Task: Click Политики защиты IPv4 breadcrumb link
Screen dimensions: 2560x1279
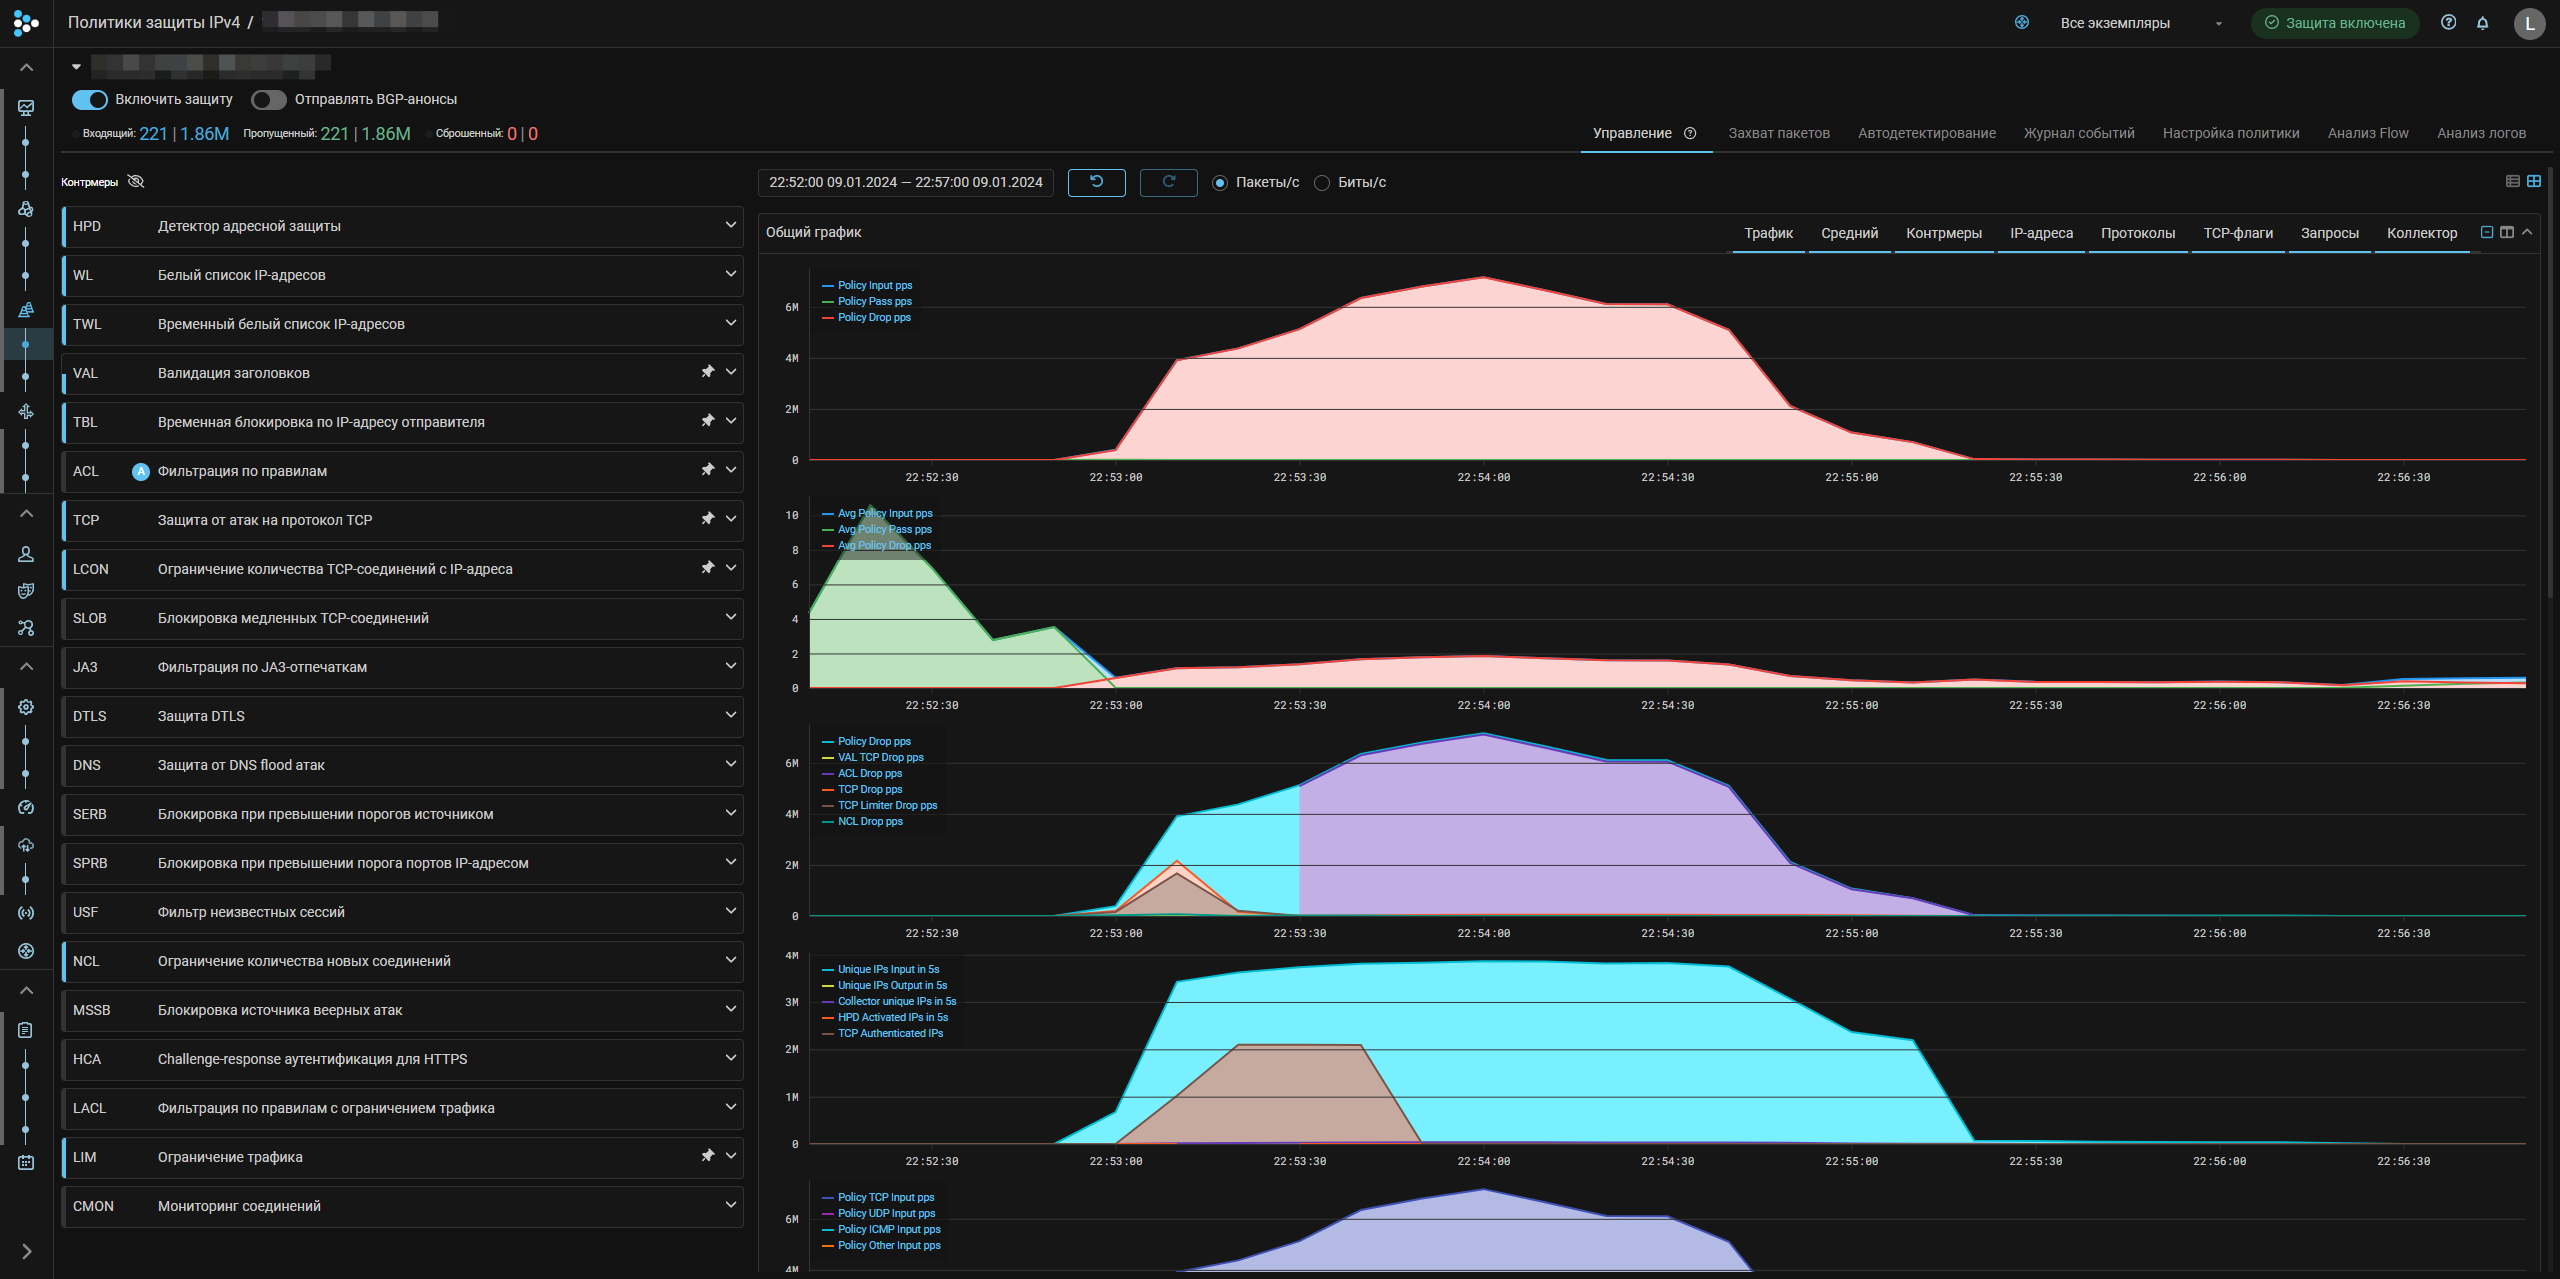Action: [154, 22]
